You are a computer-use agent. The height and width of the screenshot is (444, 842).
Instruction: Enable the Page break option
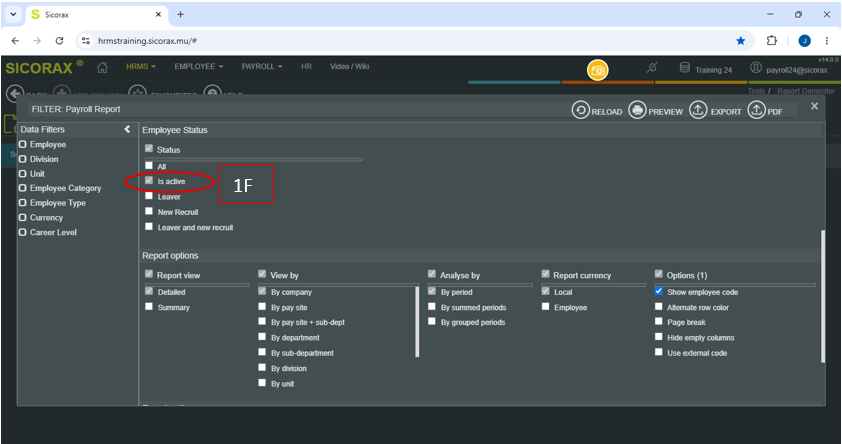coord(658,321)
